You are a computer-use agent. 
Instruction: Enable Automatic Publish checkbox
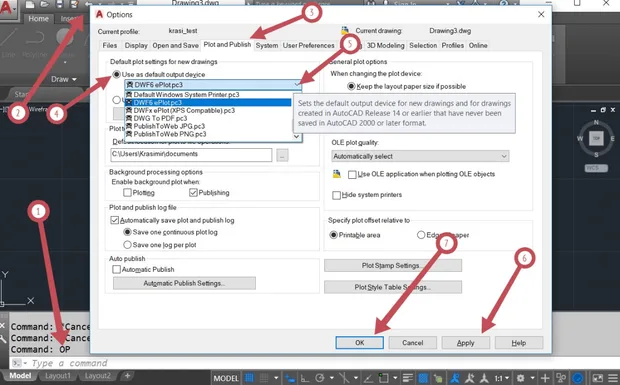117,269
